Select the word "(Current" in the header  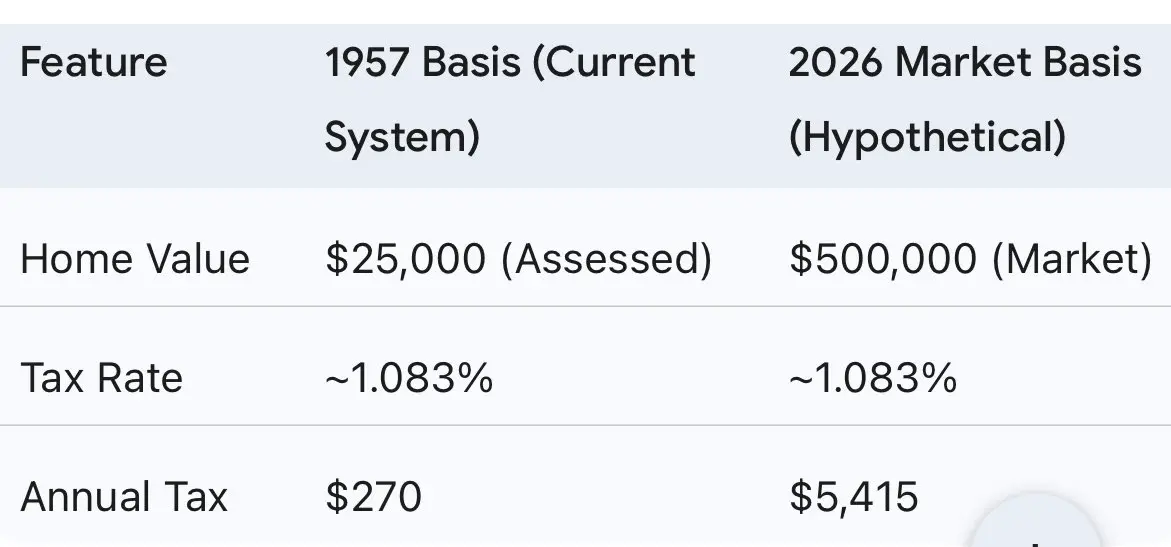pos(617,63)
